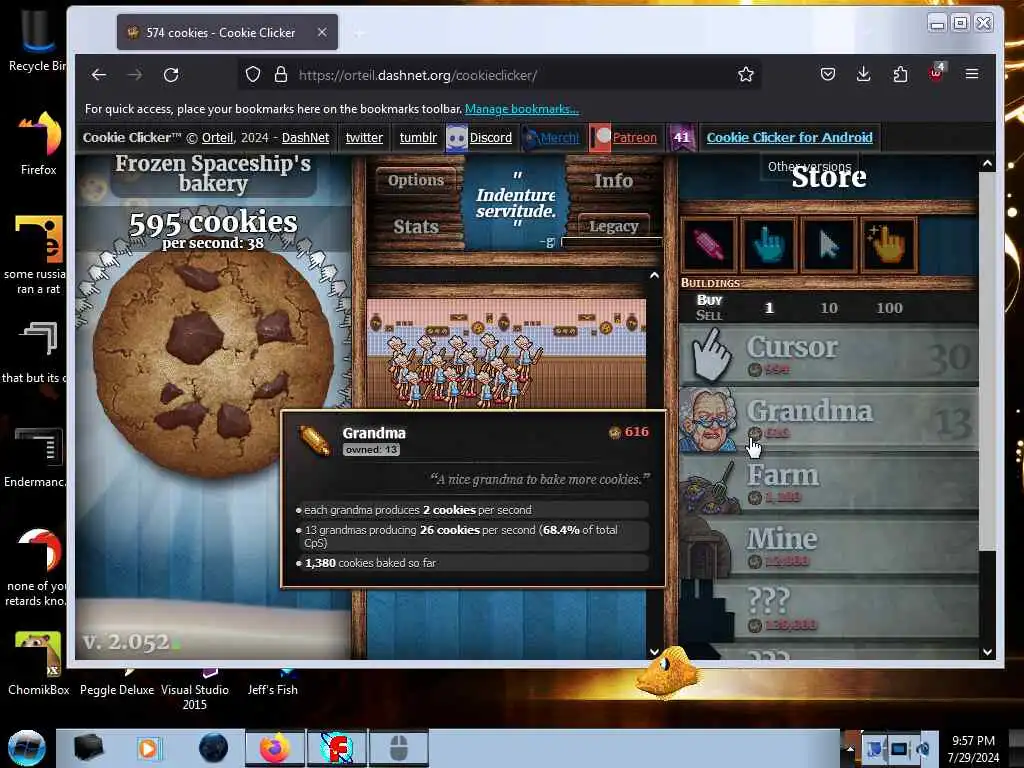
Task: Open Firefox downloads panel
Action: pos(863,74)
